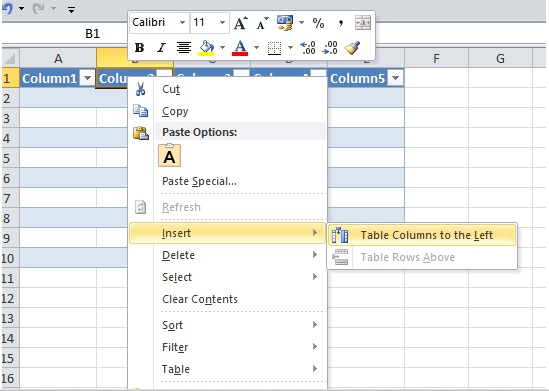549x391 pixels.
Task: Open the Sort submenu
Action: (x=228, y=325)
